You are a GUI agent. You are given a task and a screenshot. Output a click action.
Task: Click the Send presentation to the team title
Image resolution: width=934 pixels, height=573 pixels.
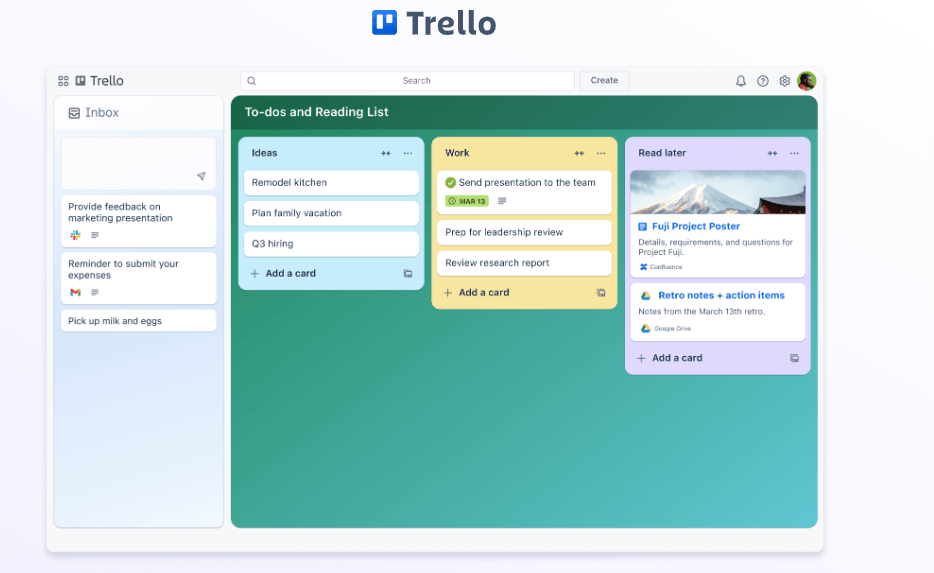(527, 183)
